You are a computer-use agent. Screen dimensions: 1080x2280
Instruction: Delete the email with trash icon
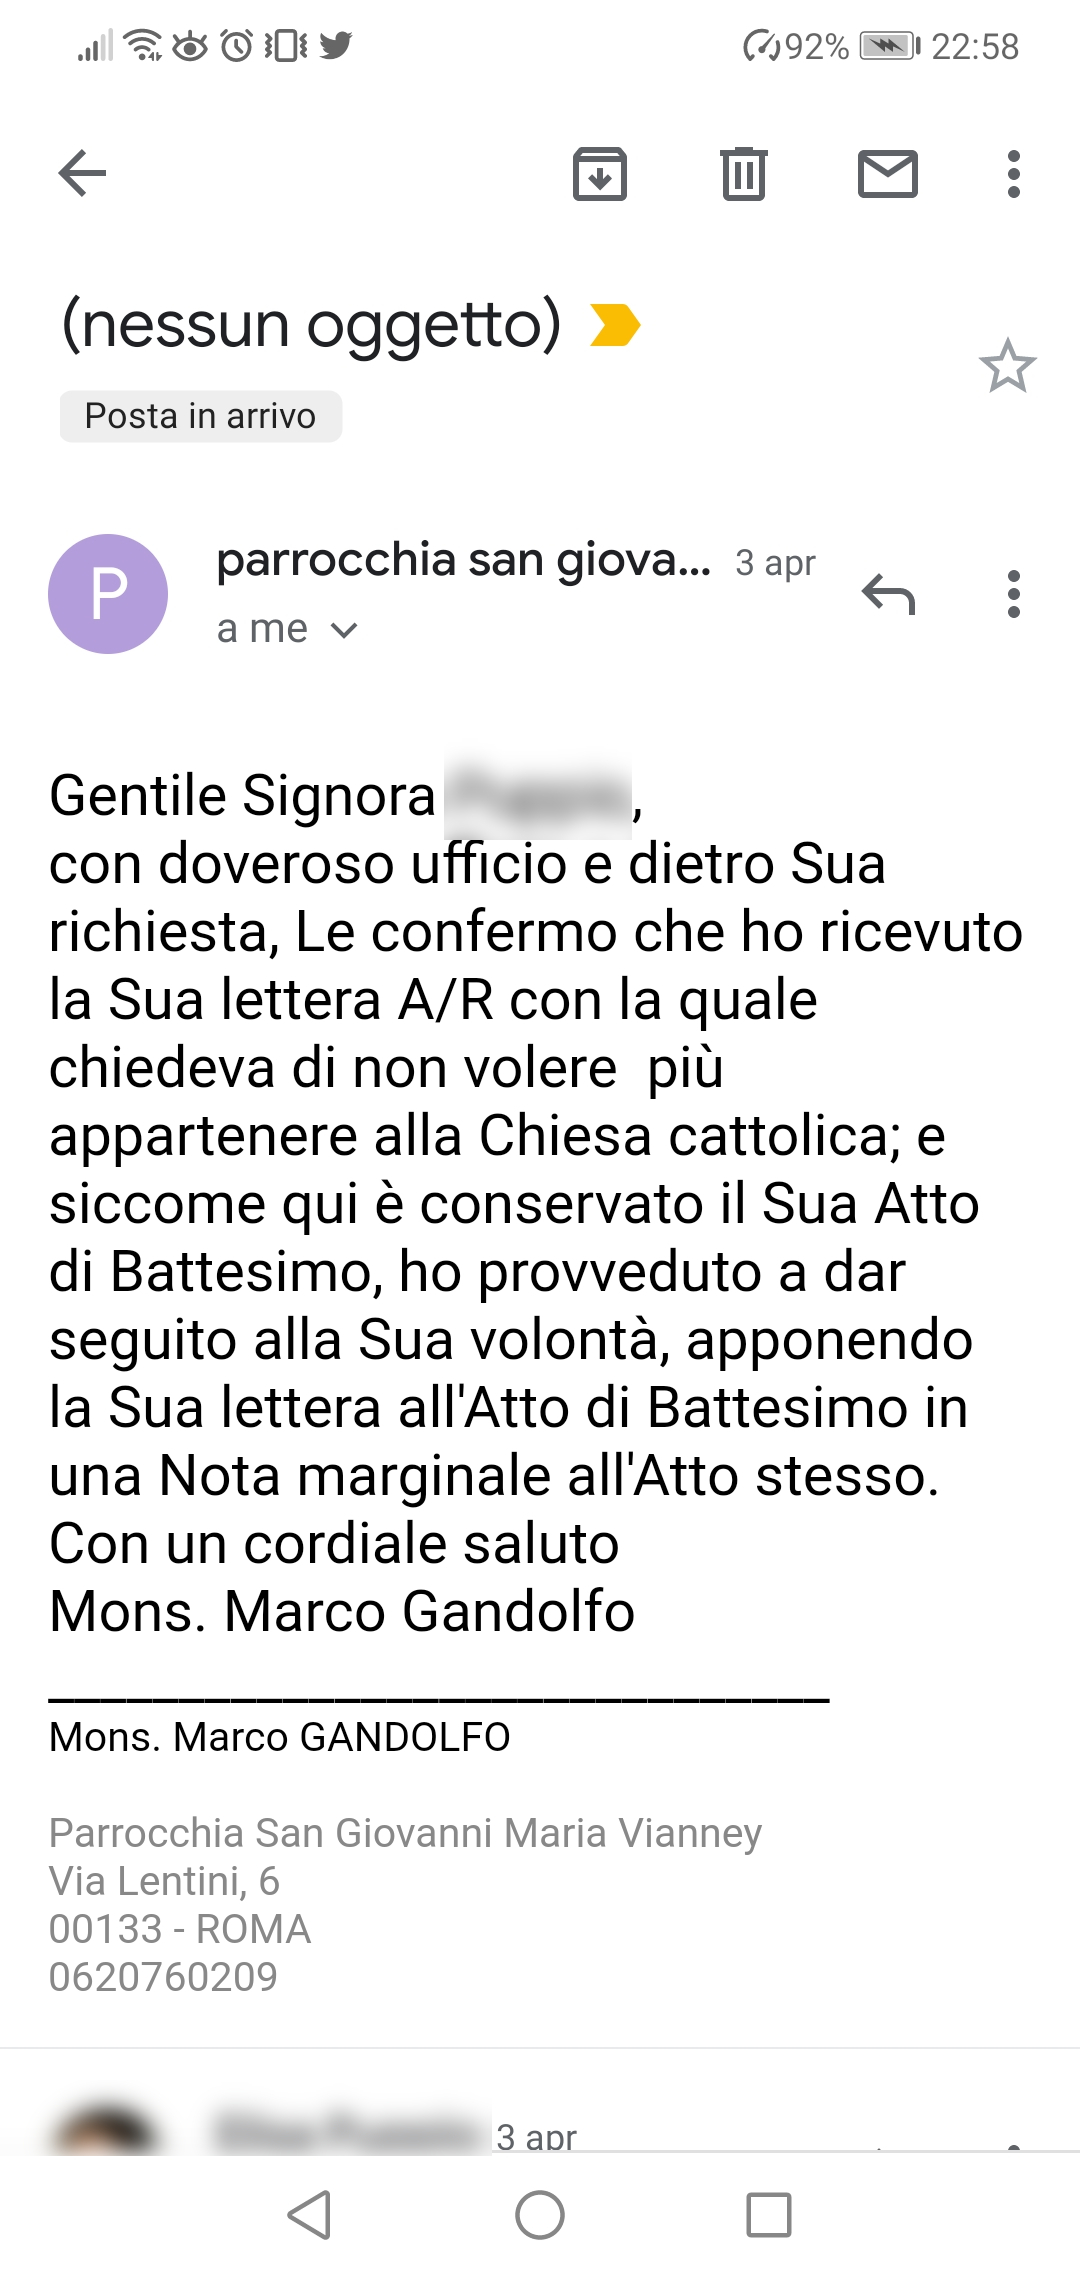[744, 174]
